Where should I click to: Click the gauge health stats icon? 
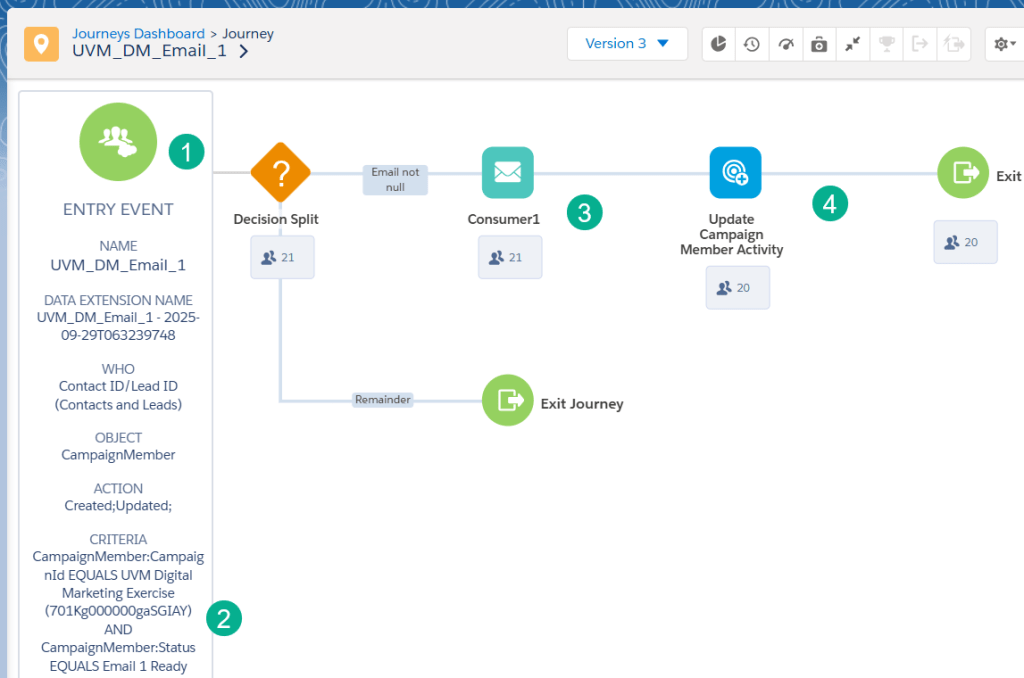(x=785, y=44)
